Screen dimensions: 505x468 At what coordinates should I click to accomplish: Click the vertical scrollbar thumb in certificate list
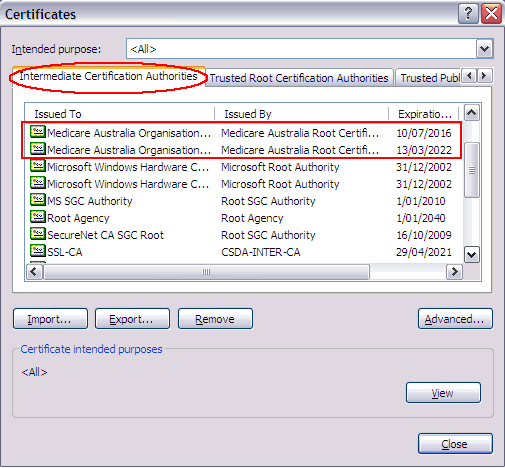(472, 170)
